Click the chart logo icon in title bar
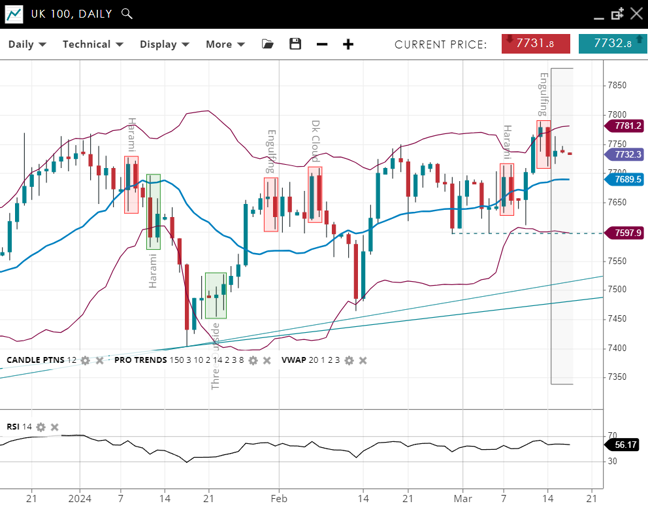Image resolution: width=648 pixels, height=508 pixels. click(x=14, y=14)
